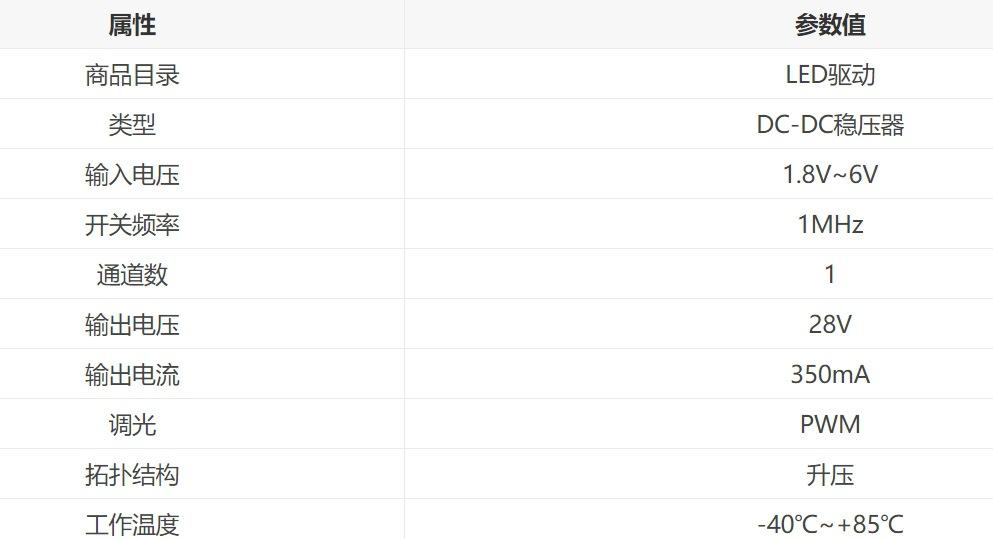
Task: Click the 1.8V~6V value cell
Action: [829, 175]
